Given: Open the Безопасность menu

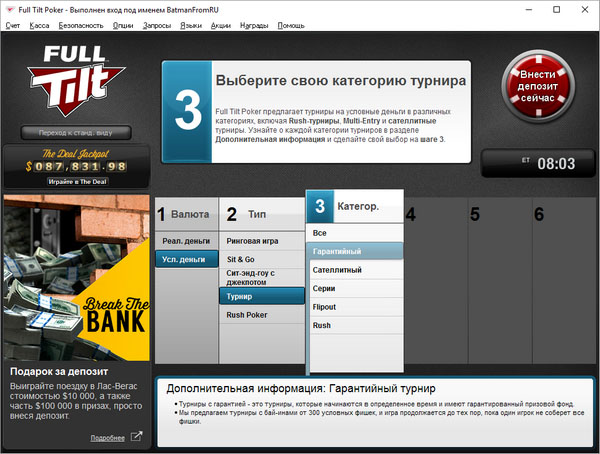Looking at the screenshot, I should tap(81, 25).
